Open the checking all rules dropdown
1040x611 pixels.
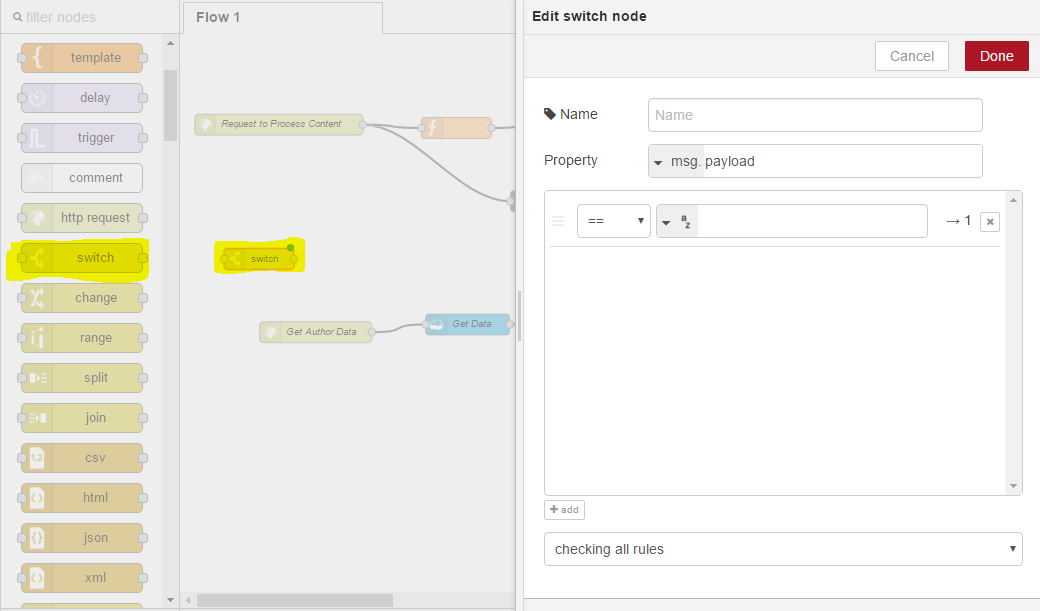783,549
